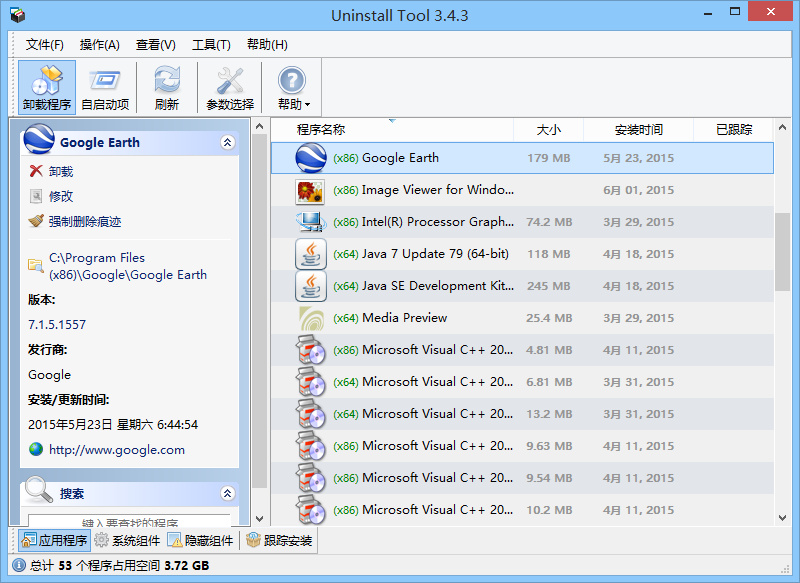Viewport: 800px width, 583px height.
Task: Click the "6月 01, 2015" date cell
Action: click(x=638, y=190)
